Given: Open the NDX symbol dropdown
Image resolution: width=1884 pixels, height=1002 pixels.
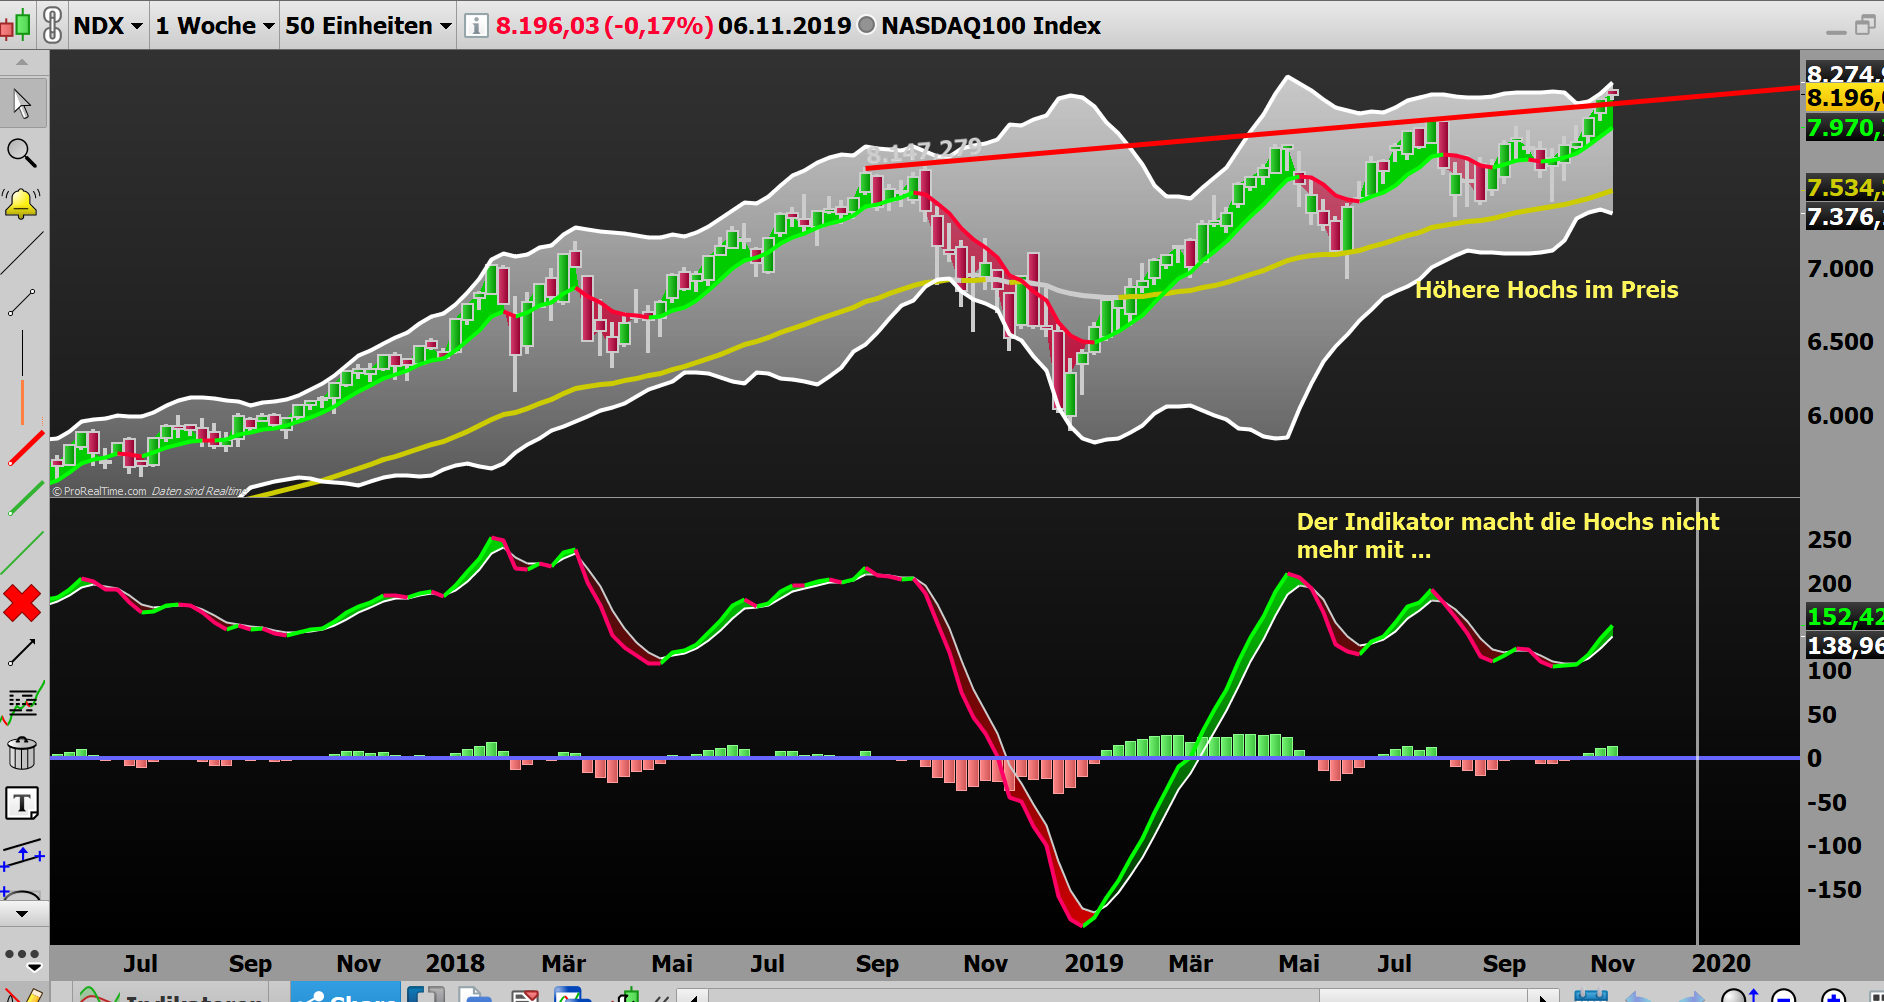Looking at the screenshot, I should pos(108,25).
